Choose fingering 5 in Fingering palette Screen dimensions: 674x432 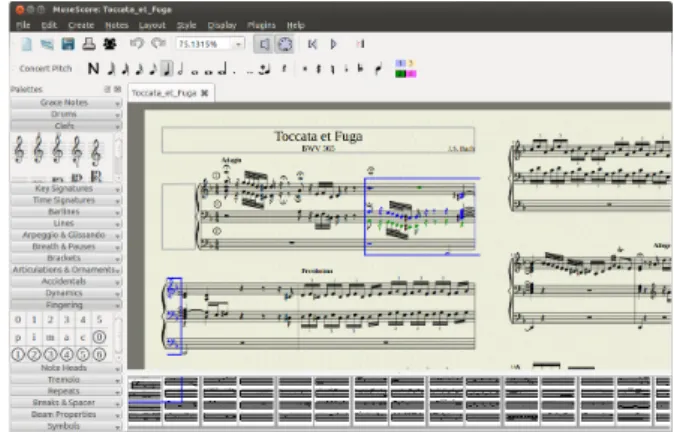pyautogui.click(x=99, y=319)
